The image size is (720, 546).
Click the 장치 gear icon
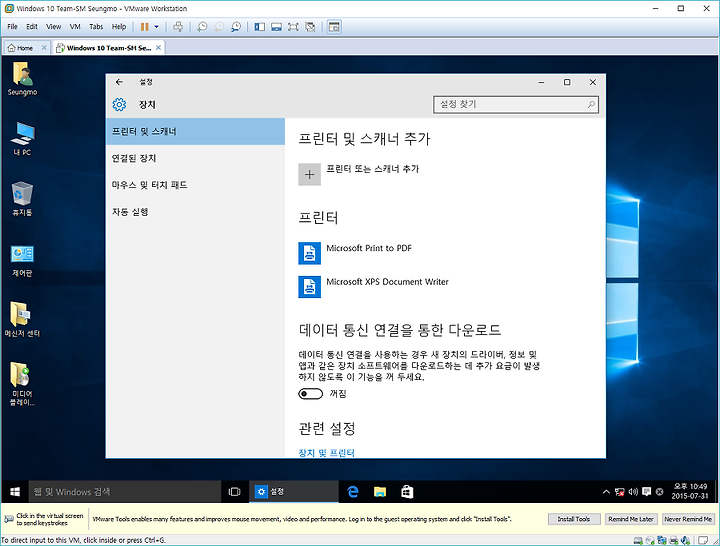(x=119, y=105)
